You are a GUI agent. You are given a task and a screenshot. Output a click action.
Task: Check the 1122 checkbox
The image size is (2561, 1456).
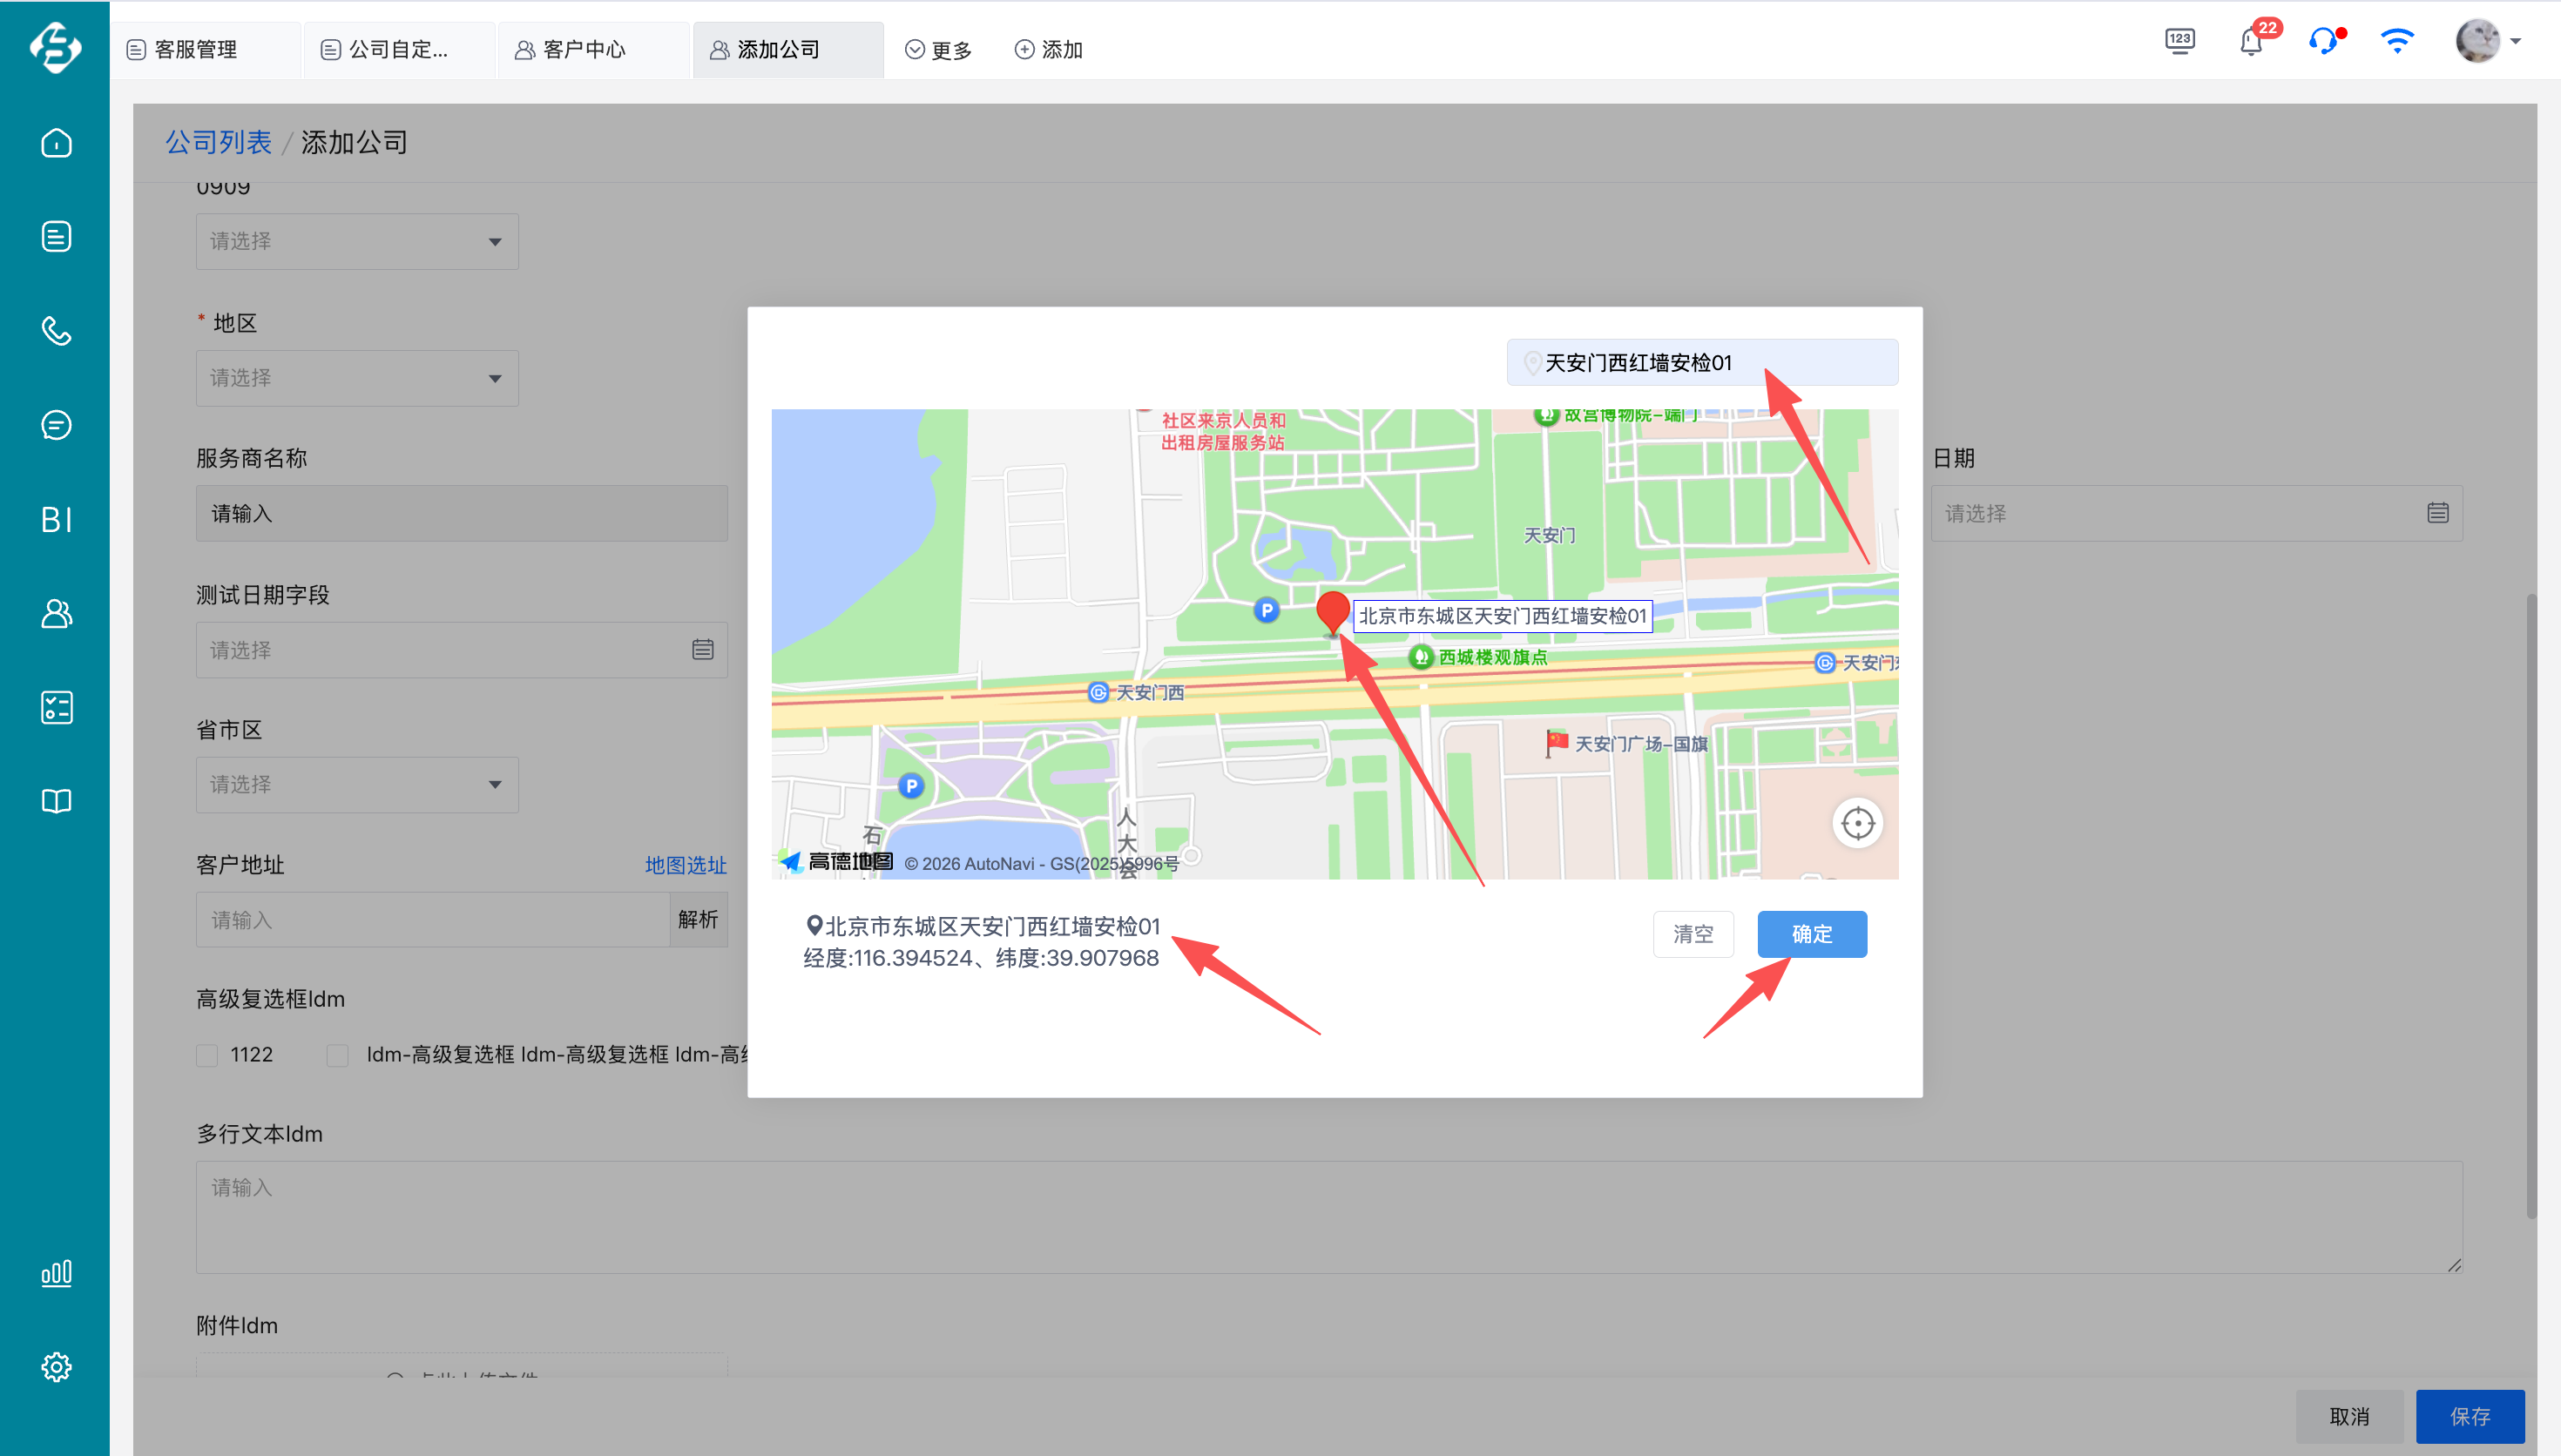coord(207,1055)
